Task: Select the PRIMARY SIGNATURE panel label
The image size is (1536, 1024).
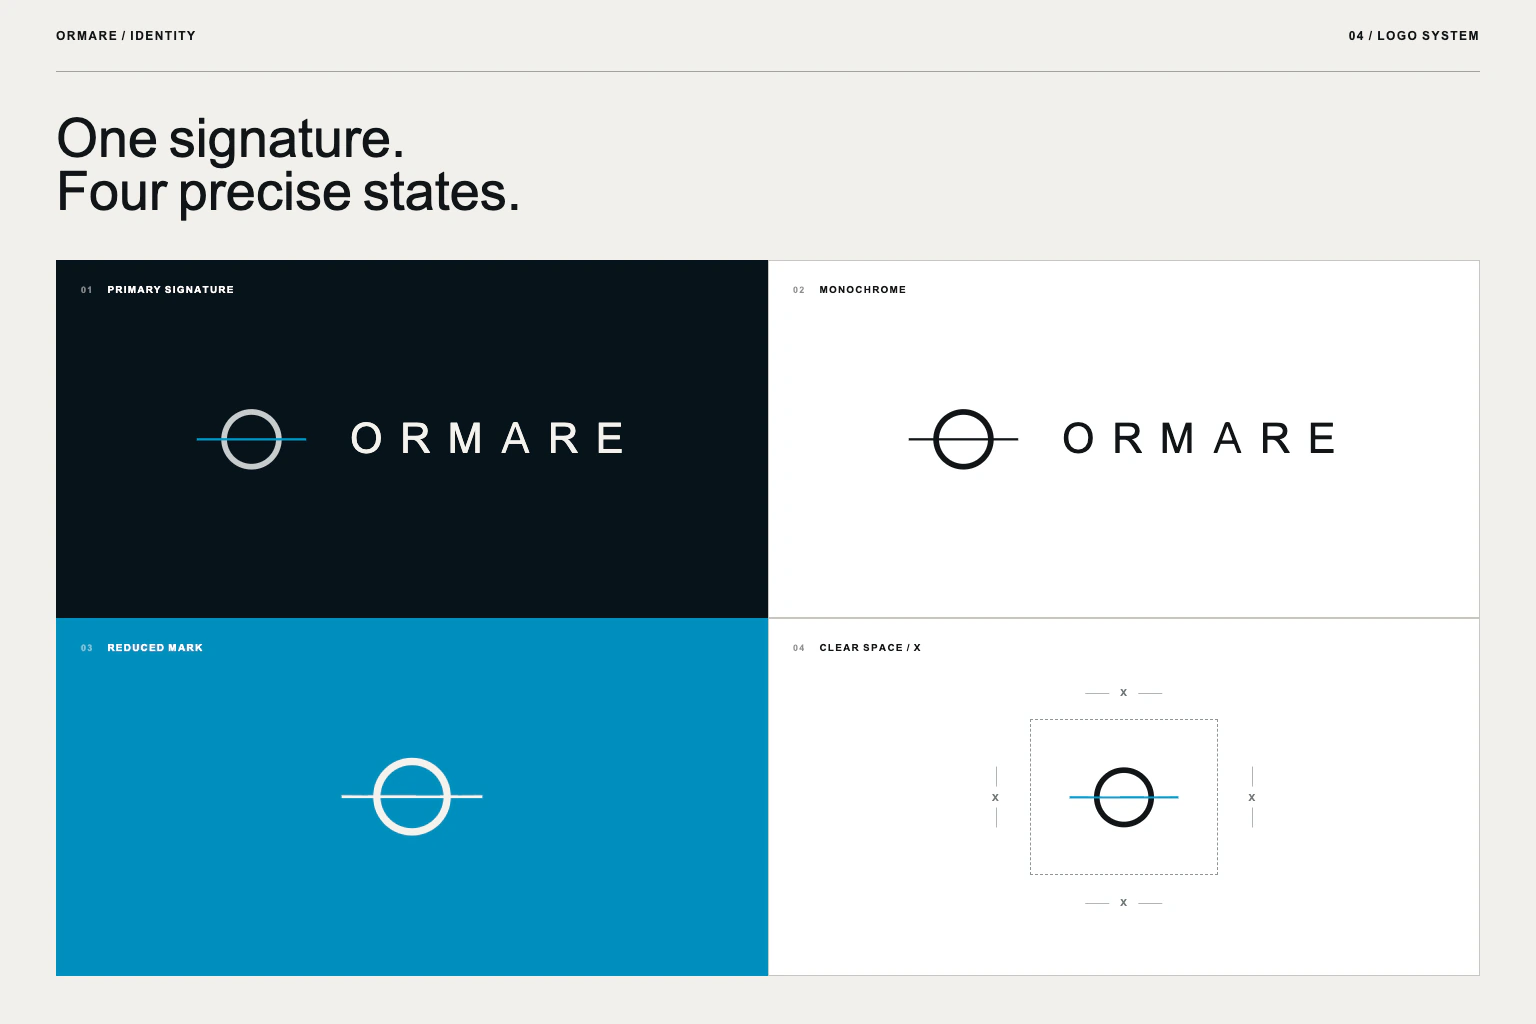Action: pyautogui.click(x=170, y=290)
